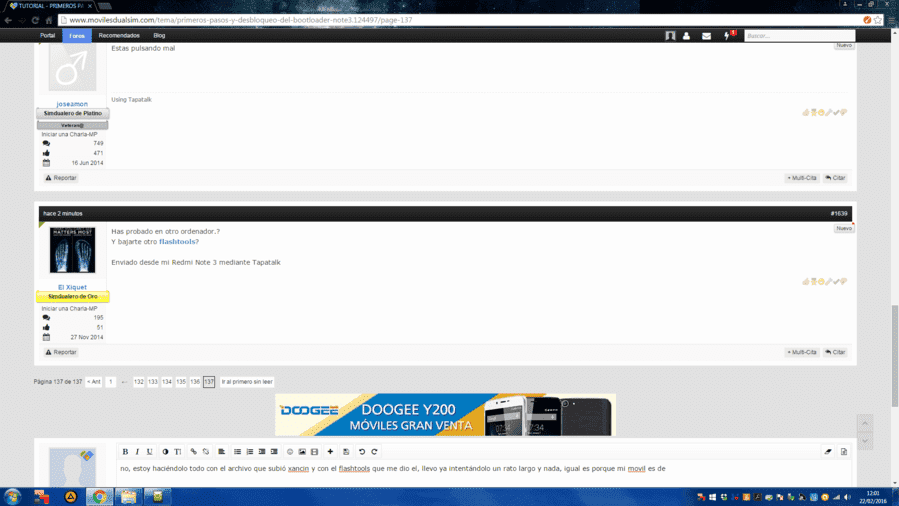Go to page 134

click(x=167, y=382)
